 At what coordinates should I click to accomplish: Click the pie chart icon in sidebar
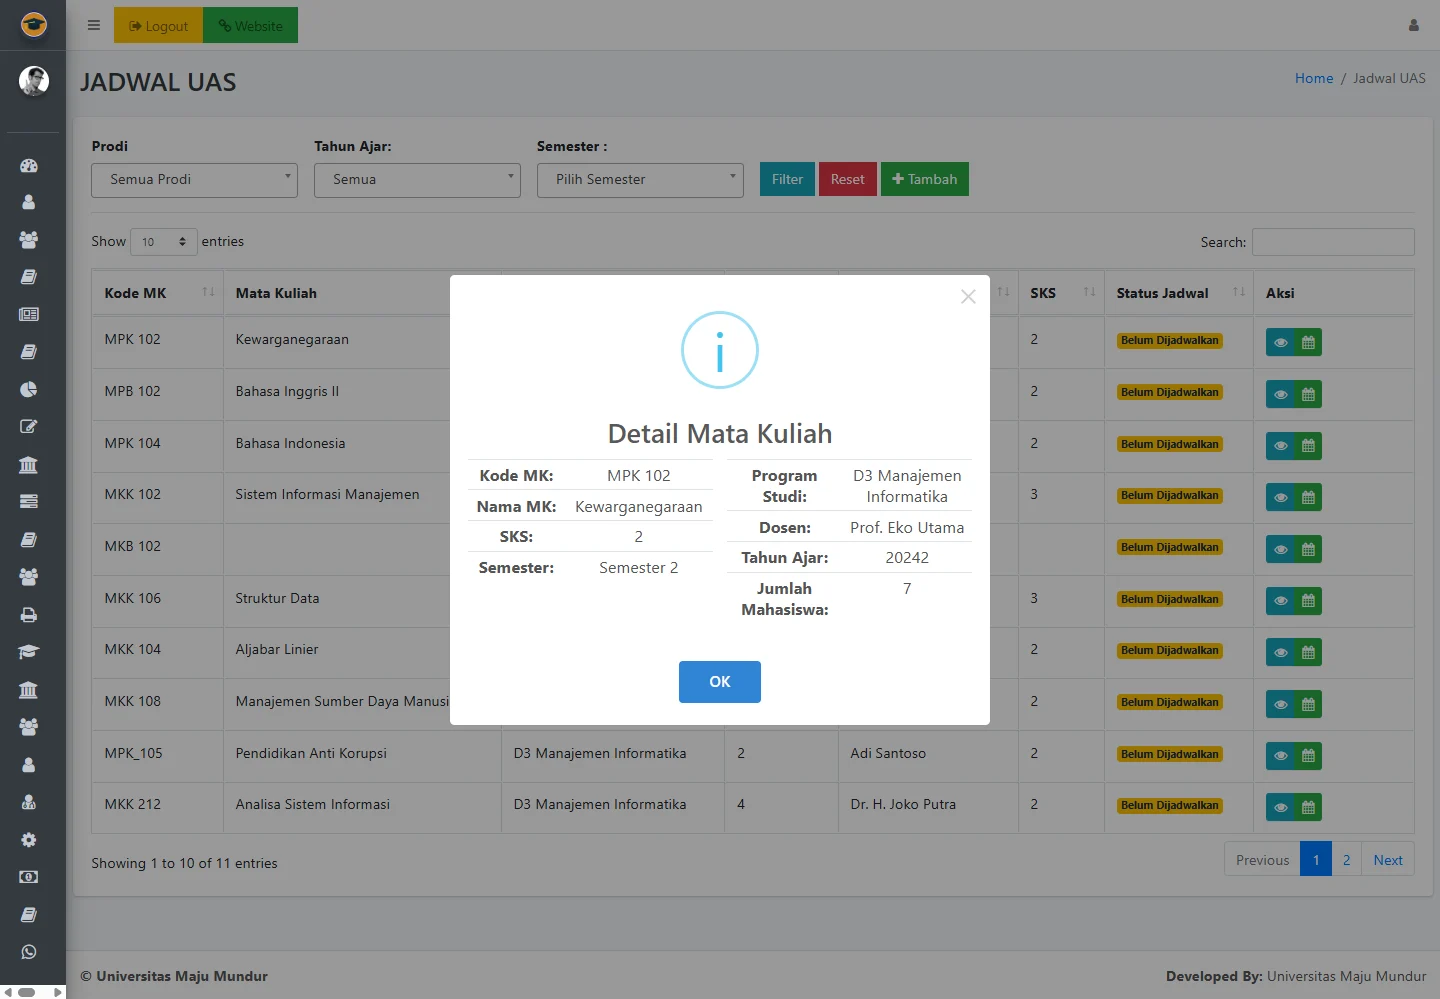[x=29, y=389]
